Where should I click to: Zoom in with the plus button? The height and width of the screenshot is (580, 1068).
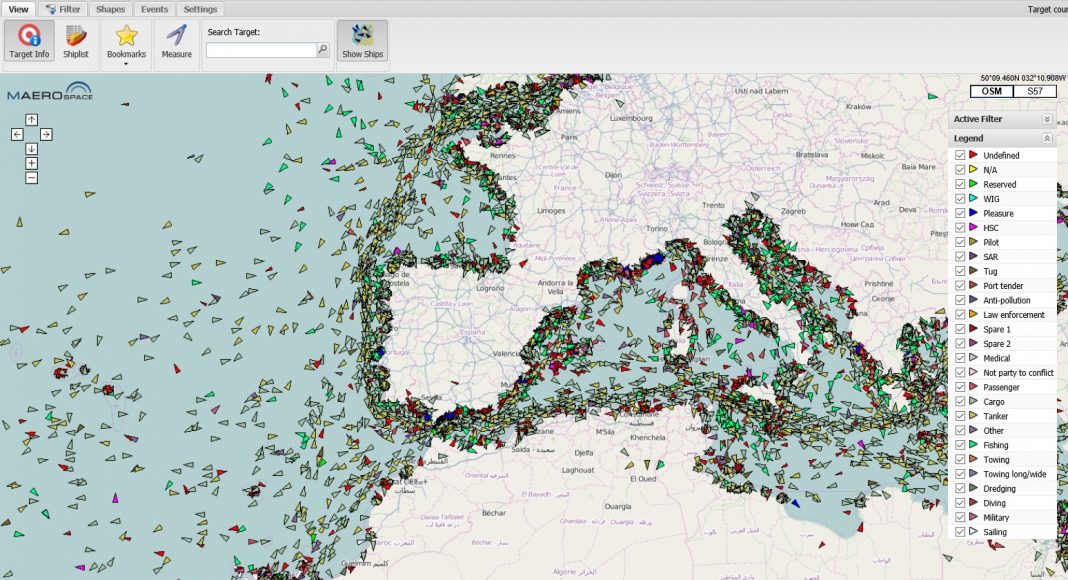point(31,163)
